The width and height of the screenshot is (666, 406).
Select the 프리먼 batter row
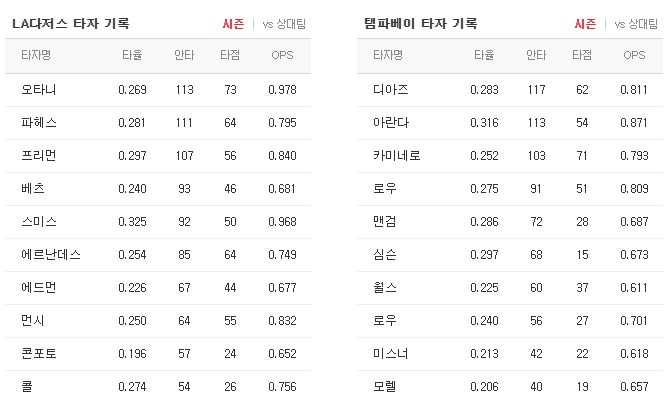(158, 155)
